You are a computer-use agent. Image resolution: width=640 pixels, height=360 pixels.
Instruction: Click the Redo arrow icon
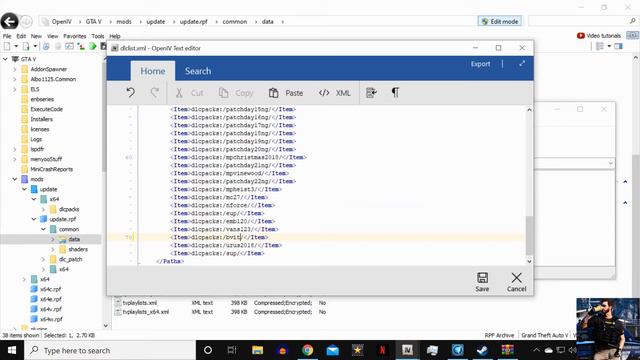tap(154, 93)
